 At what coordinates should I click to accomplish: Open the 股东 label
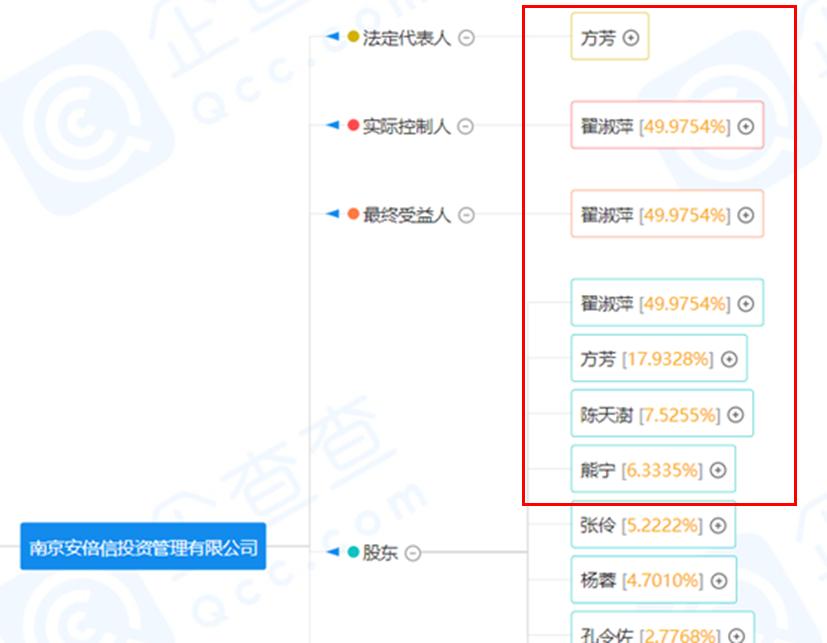[380, 553]
